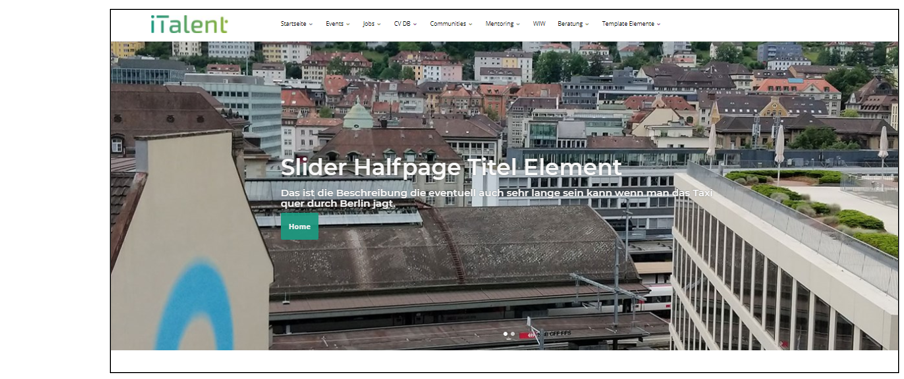Select the Jobs navigation item
This screenshot has height=379, width=904.
pos(372,24)
